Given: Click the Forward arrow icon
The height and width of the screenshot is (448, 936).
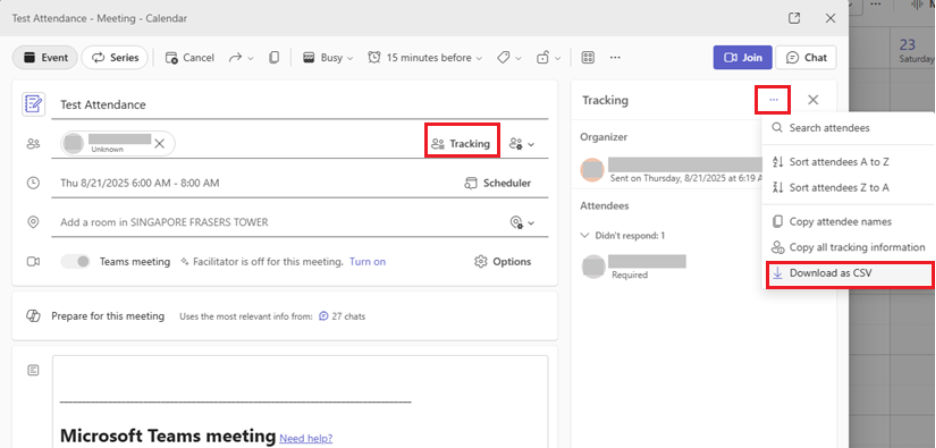Looking at the screenshot, I should 235,58.
